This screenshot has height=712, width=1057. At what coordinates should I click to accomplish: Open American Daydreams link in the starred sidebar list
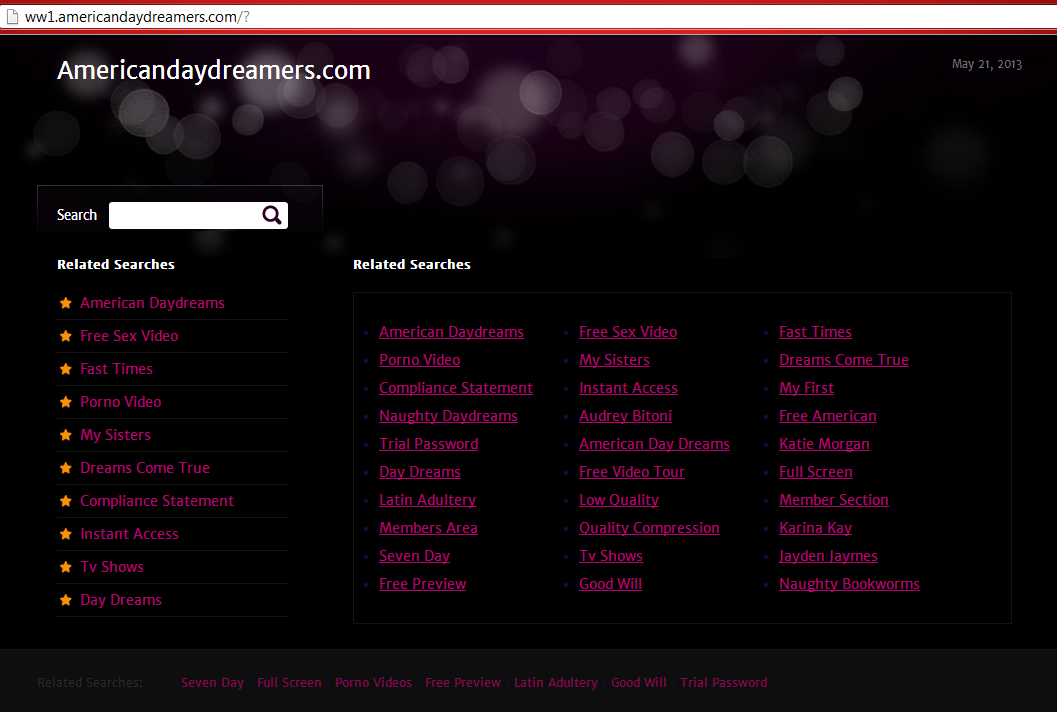tap(152, 303)
